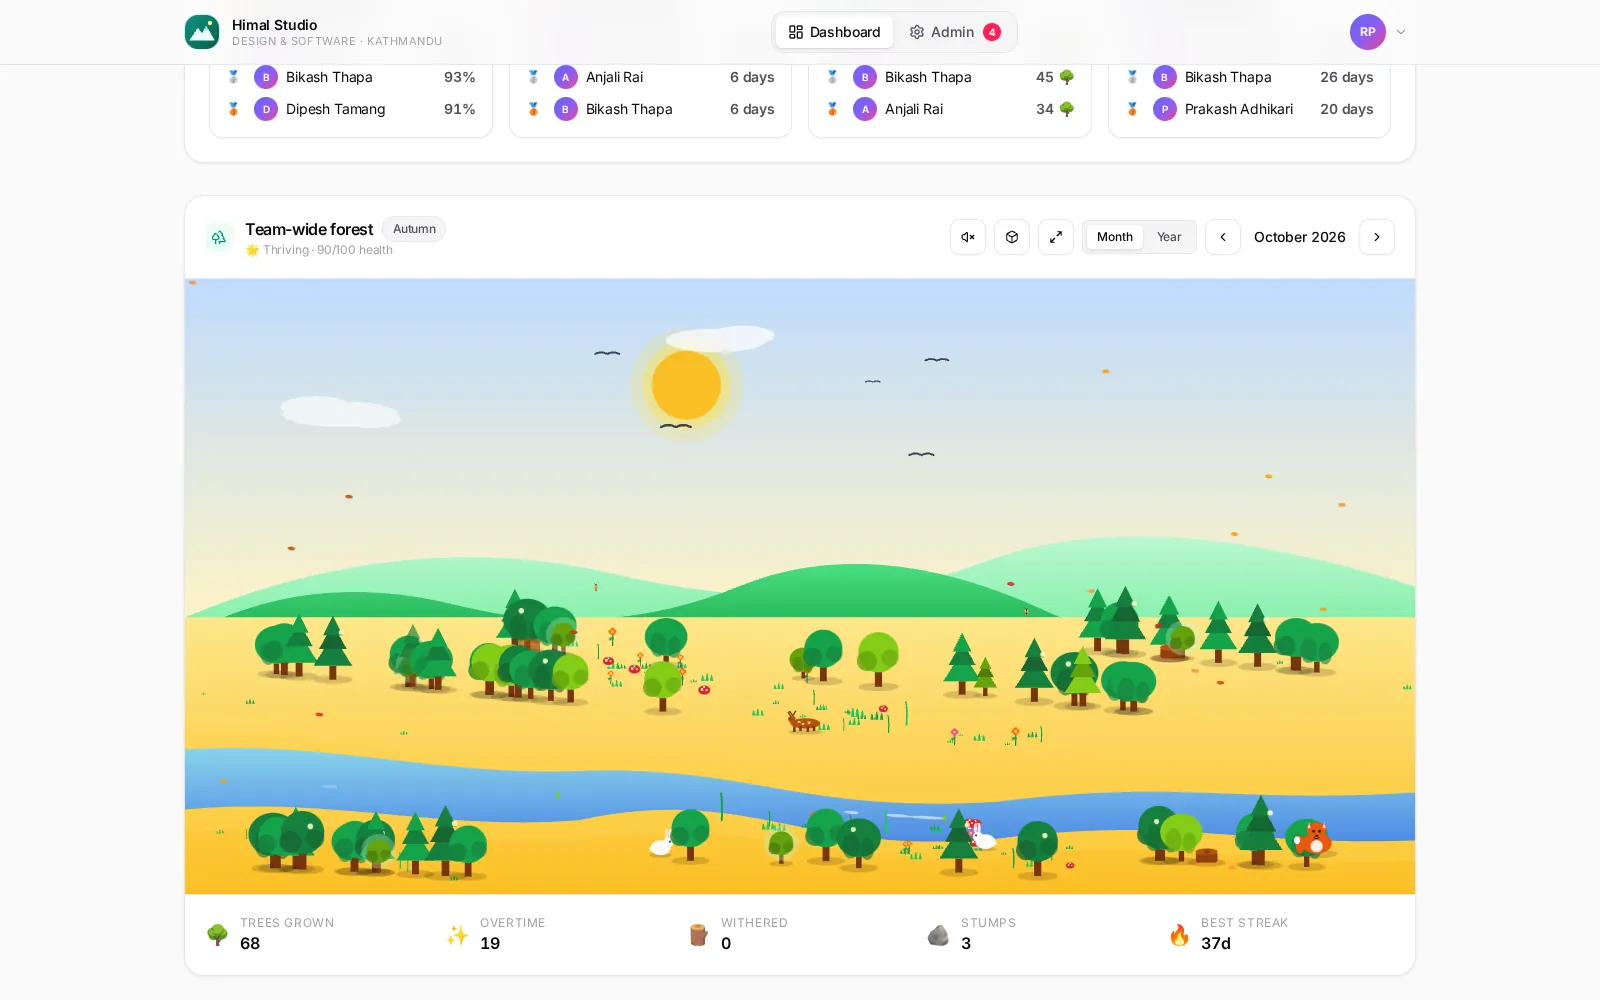The image size is (1600, 1000).
Task: Click Bikash Thapa 26 days row
Action: point(1249,77)
